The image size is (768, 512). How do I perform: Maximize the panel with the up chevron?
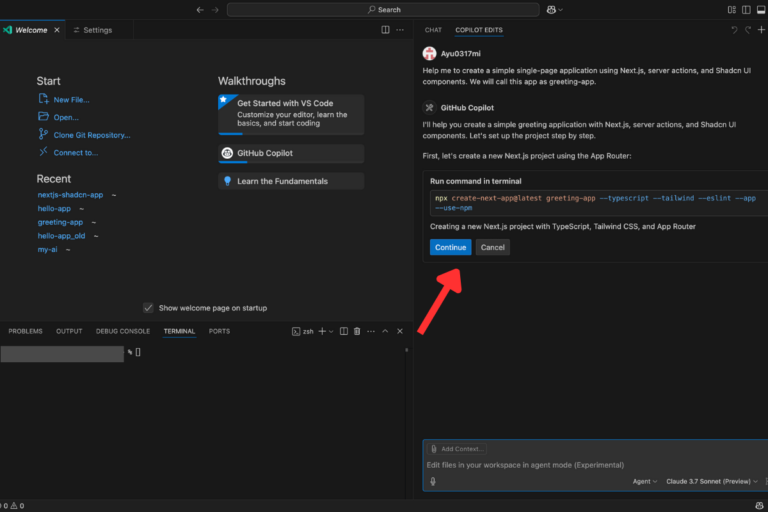(385, 331)
